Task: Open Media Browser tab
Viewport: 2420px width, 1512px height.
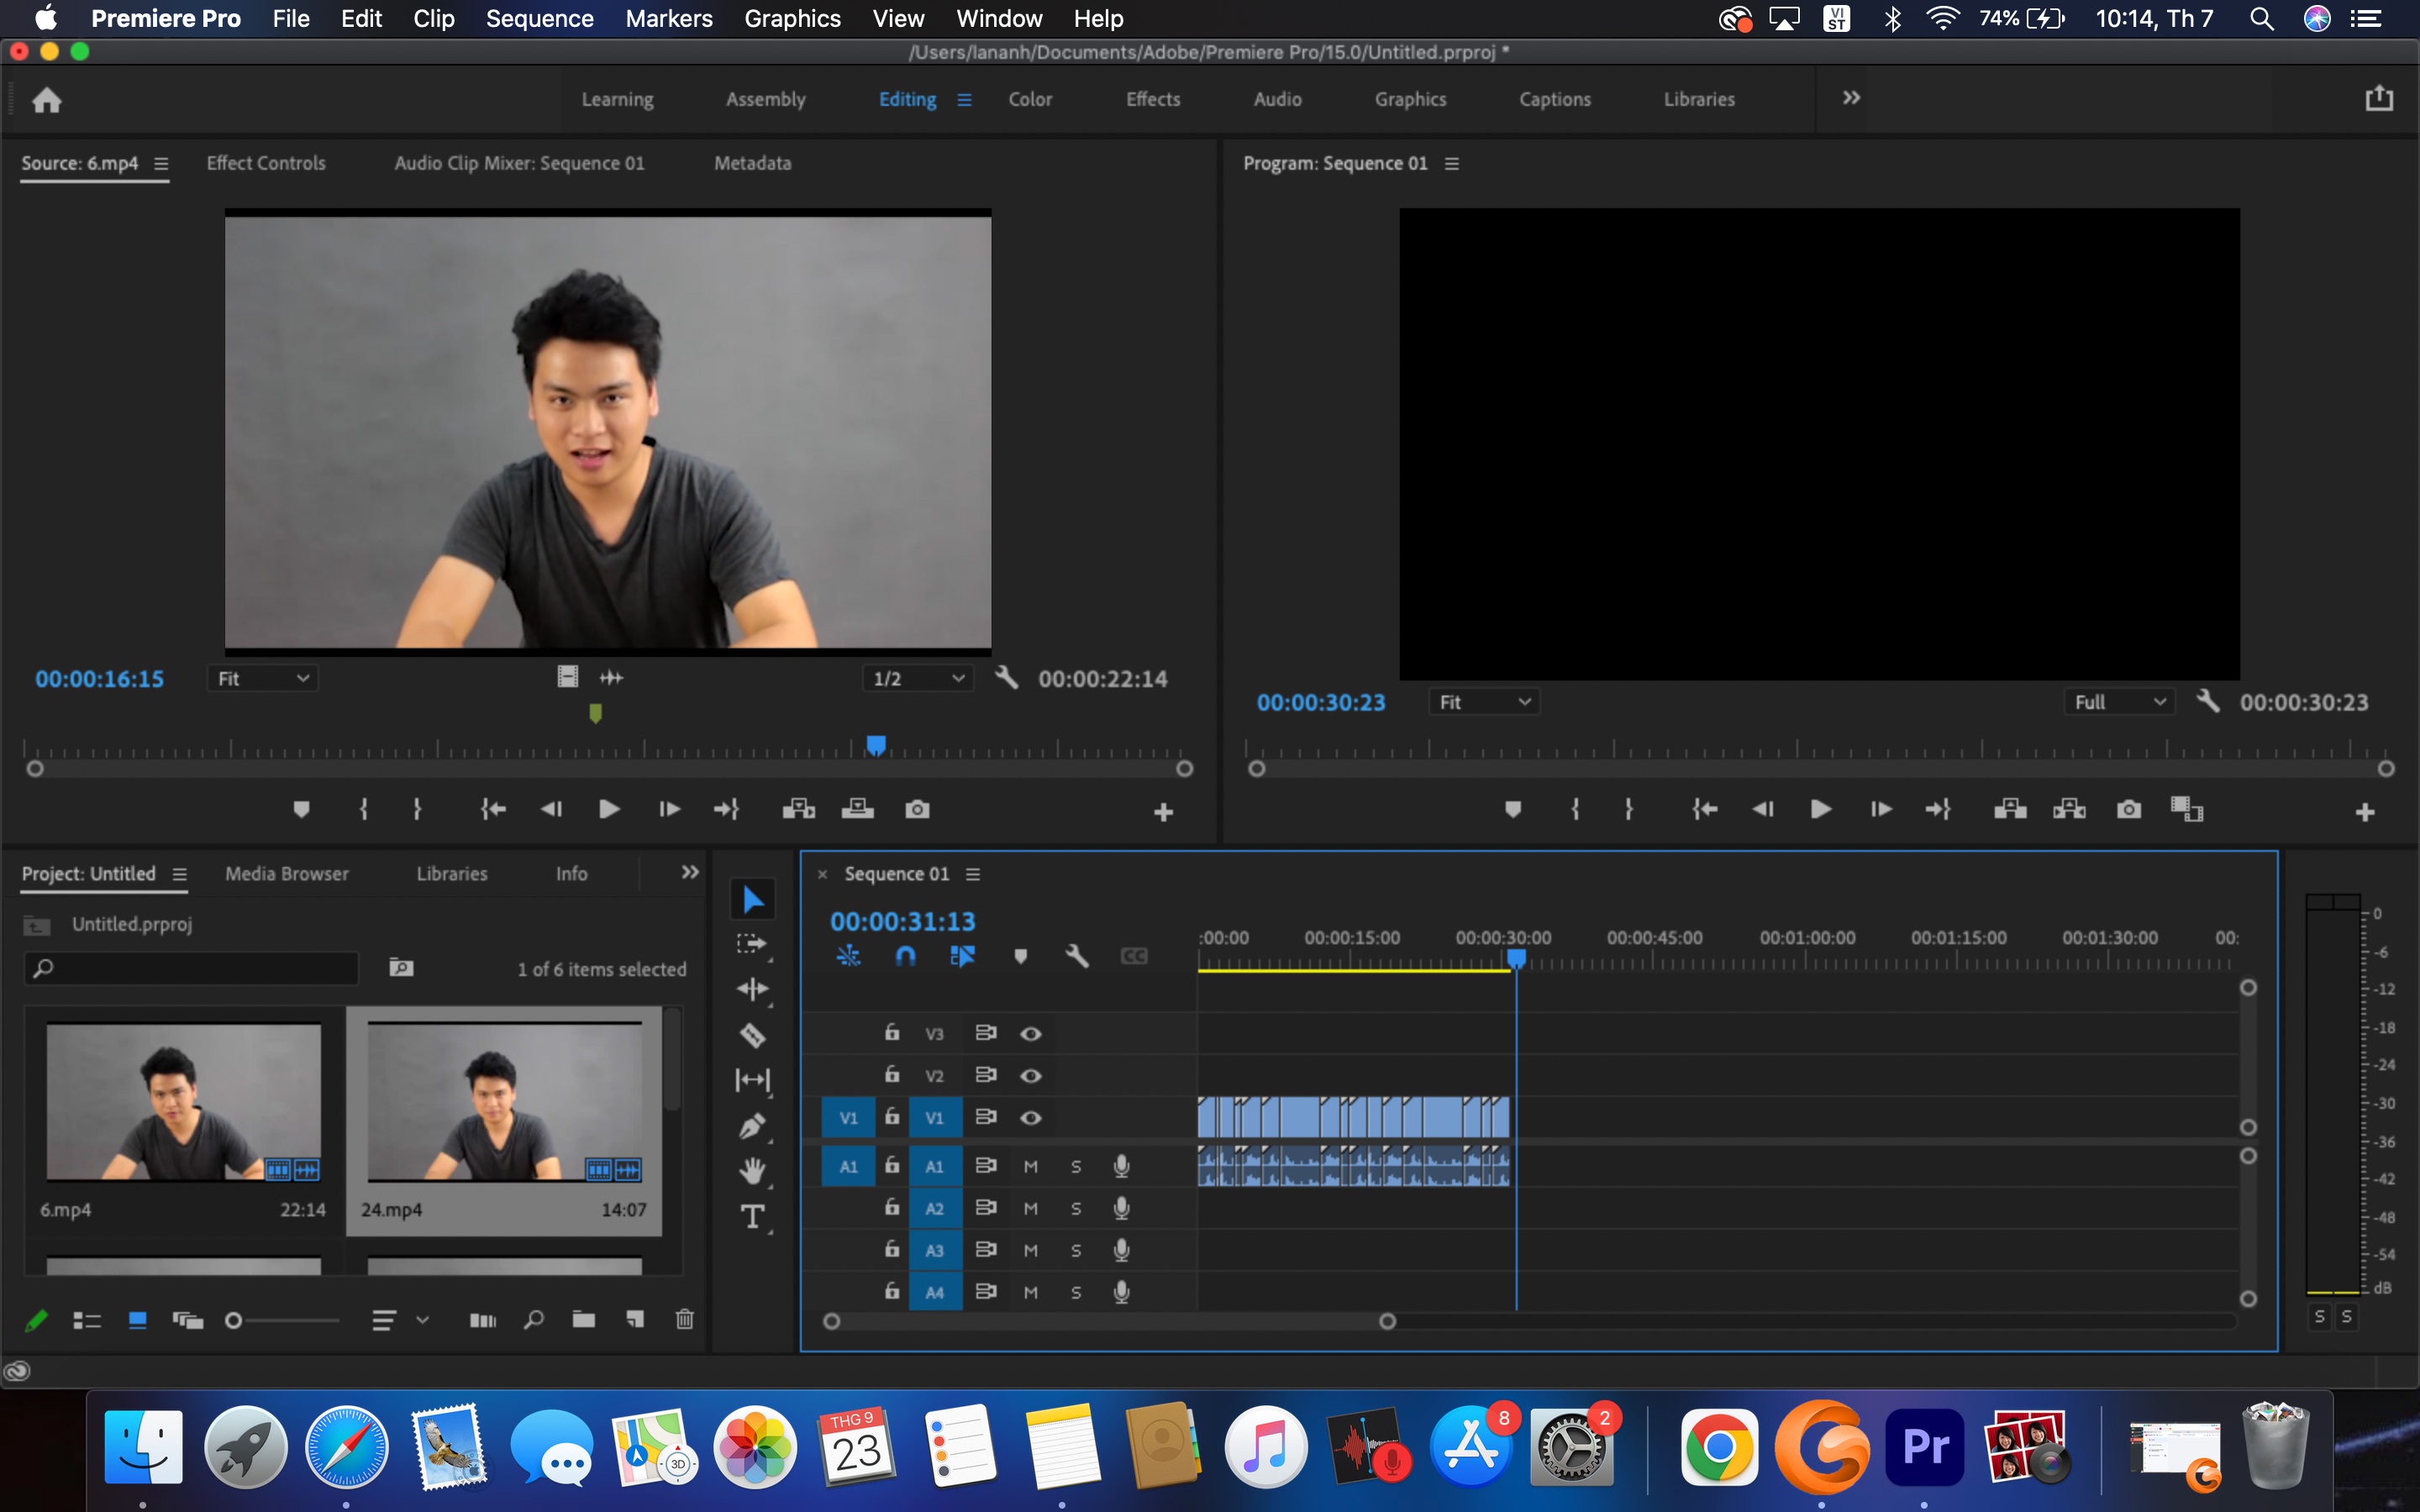Action: pyautogui.click(x=287, y=873)
